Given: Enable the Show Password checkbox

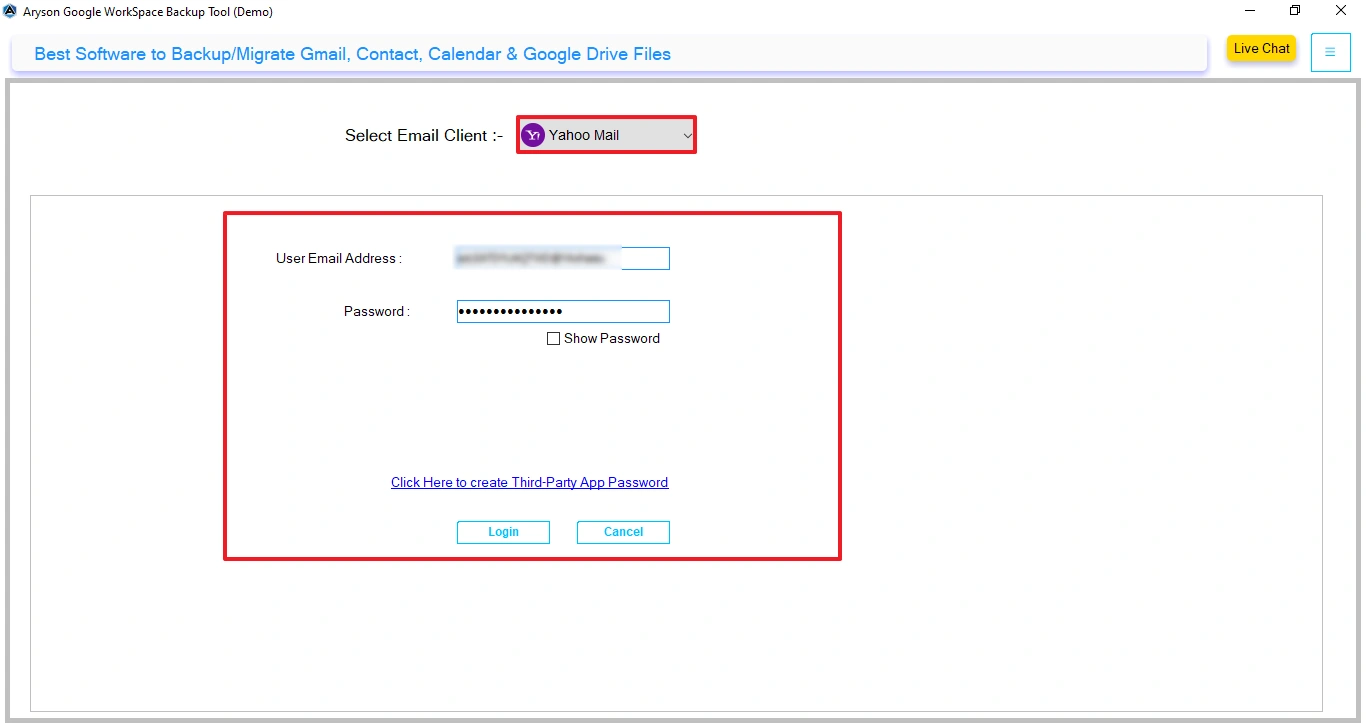Looking at the screenshot, I should (553, 338).
